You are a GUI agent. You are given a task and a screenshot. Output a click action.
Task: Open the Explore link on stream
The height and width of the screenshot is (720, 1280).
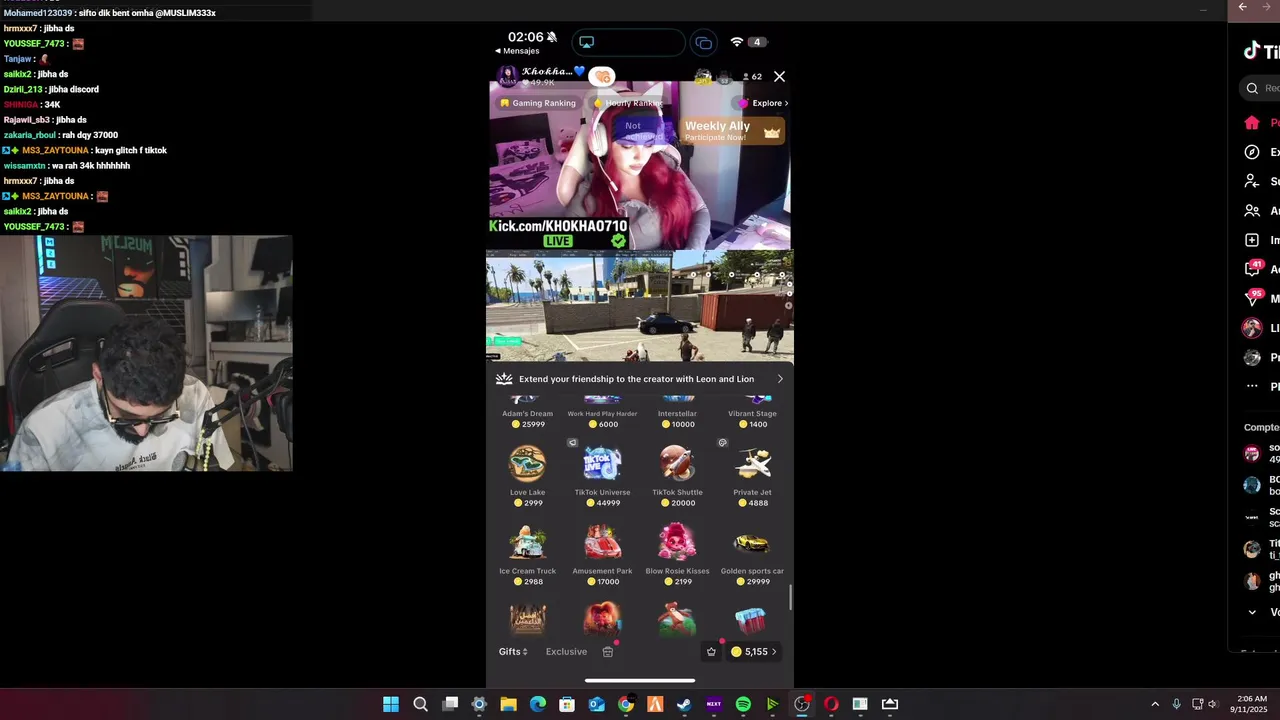765,103
